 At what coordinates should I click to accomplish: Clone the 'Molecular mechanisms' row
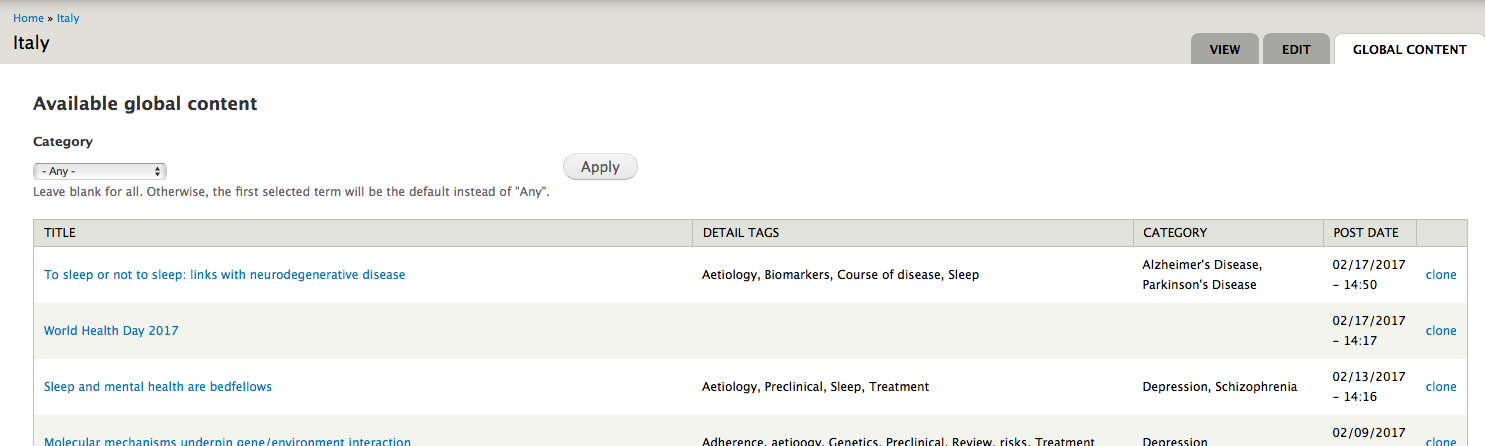click(1440, 441)
